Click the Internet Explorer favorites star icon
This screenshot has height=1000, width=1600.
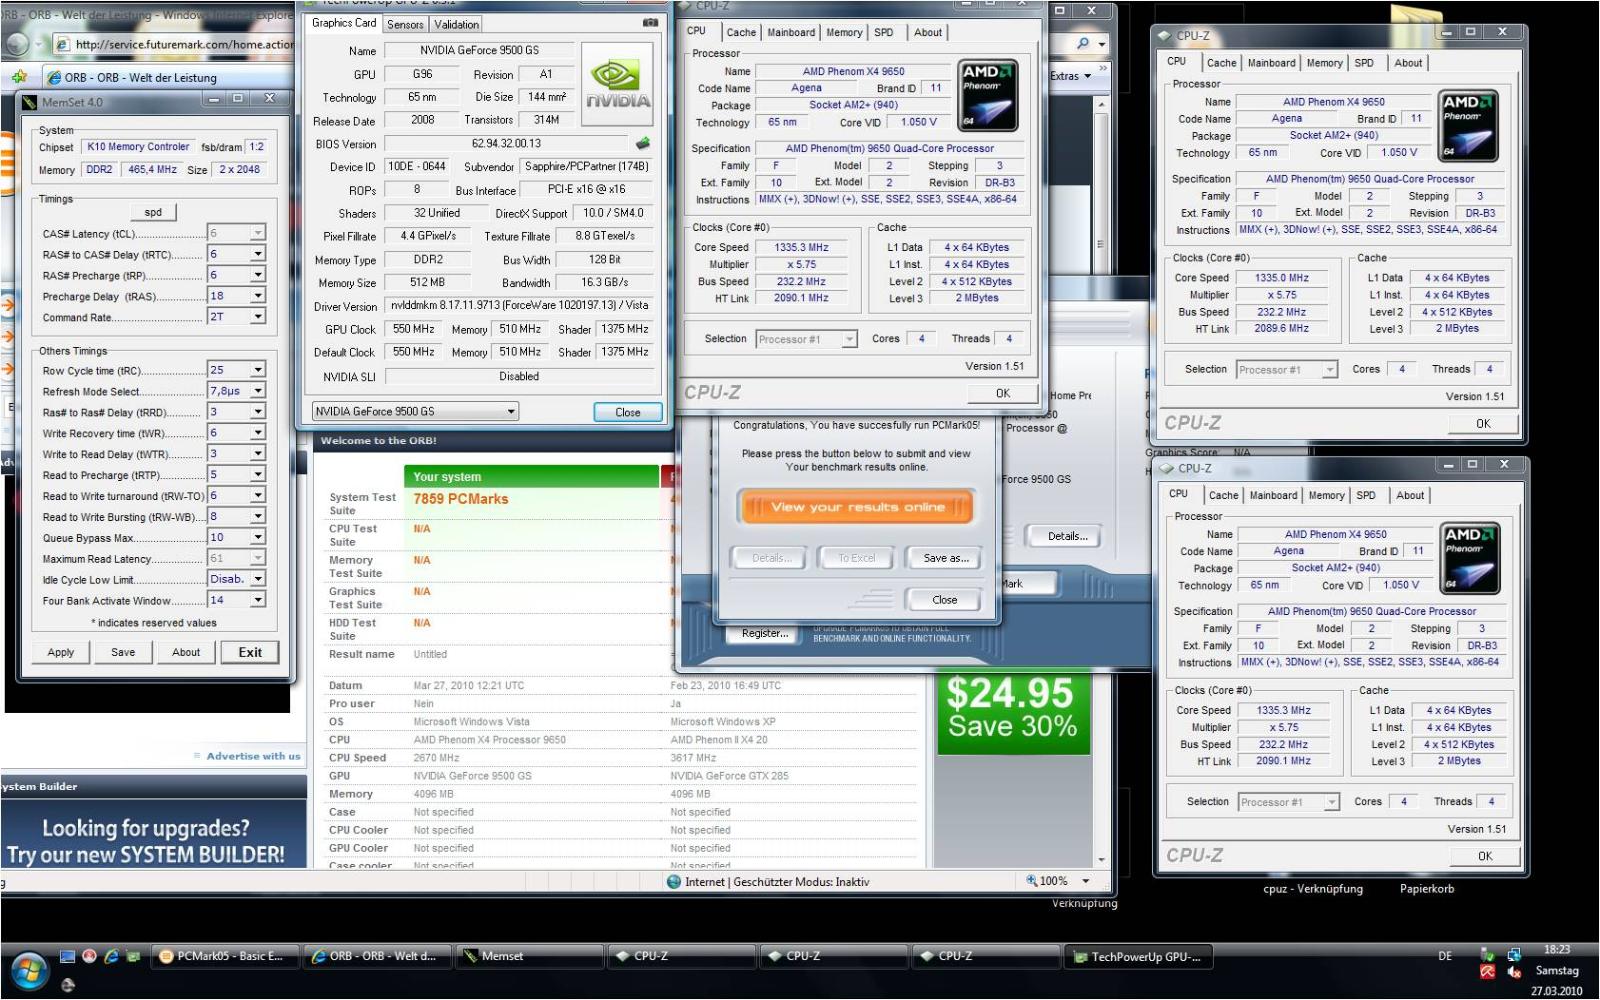point(19,77)
